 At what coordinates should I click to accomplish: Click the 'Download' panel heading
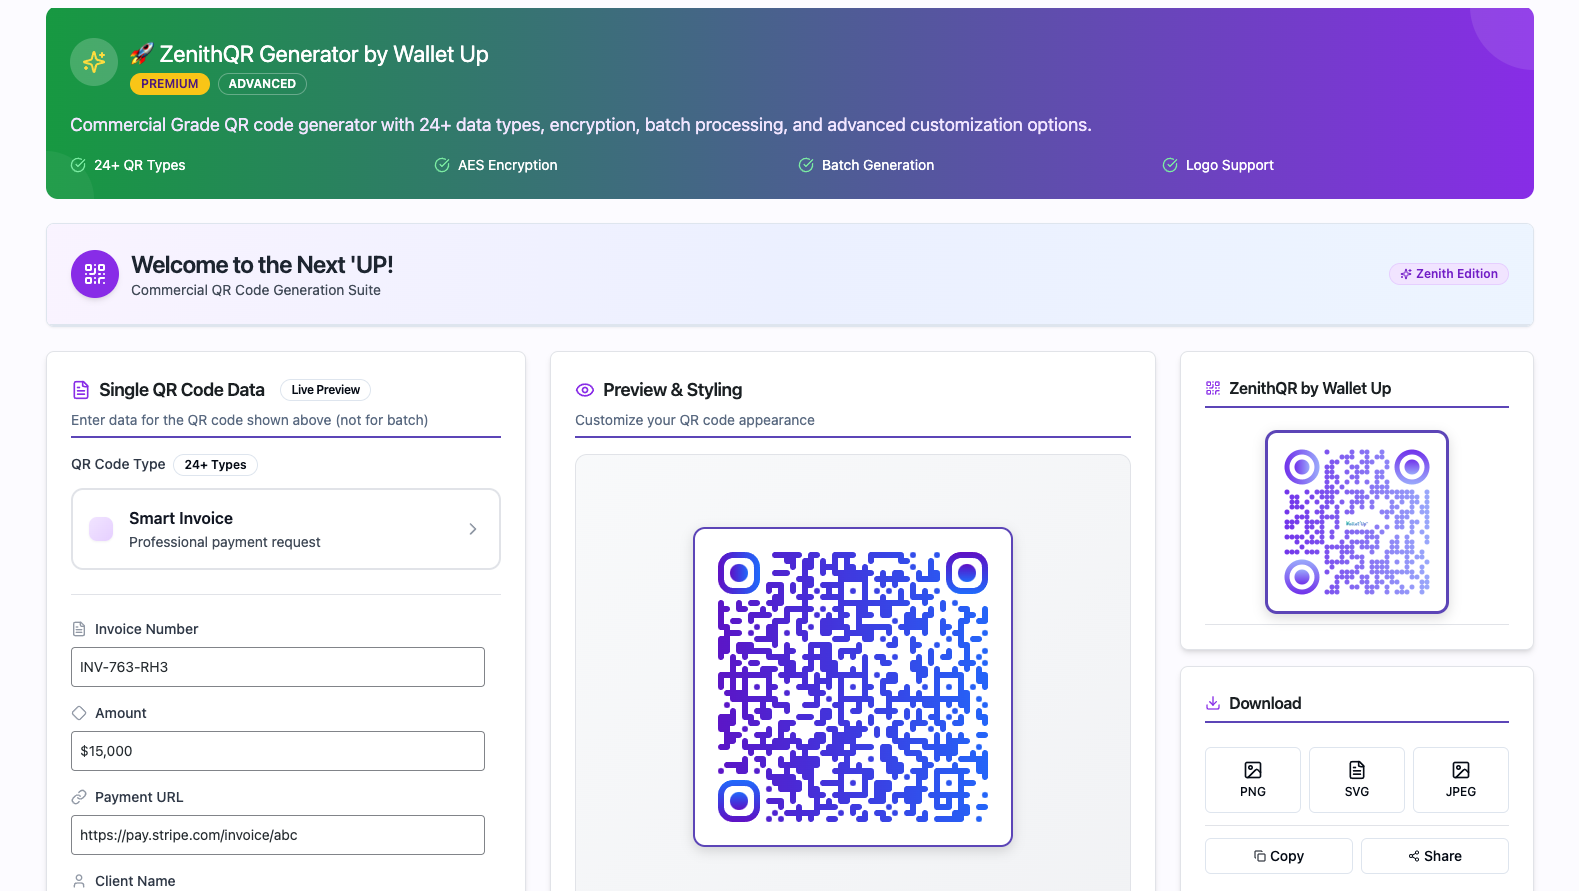coord(1265,703)
